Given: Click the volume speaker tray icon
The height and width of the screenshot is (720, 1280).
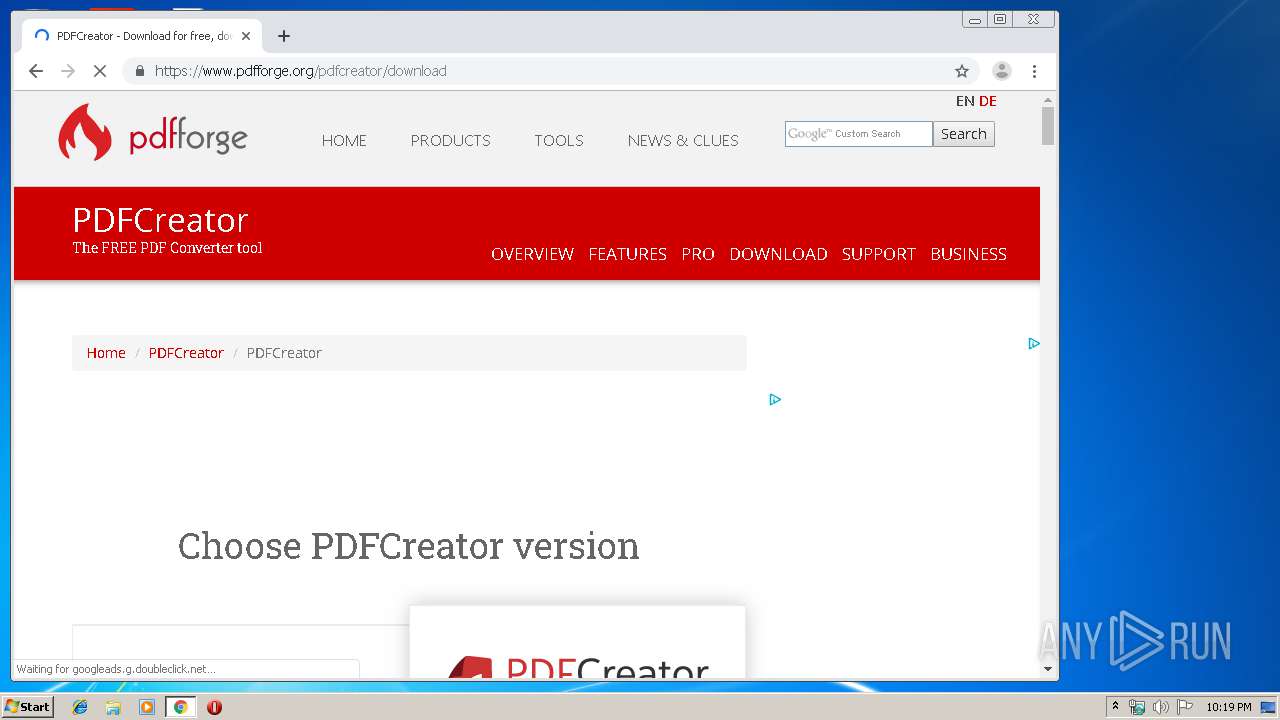Looking at the screenshot, I should (x=1160, y=707).
